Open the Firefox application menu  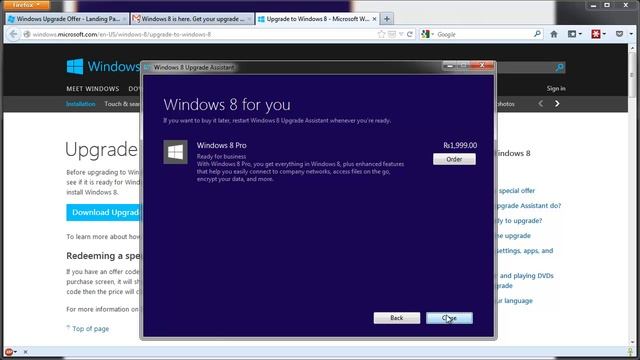click(26, 5)
